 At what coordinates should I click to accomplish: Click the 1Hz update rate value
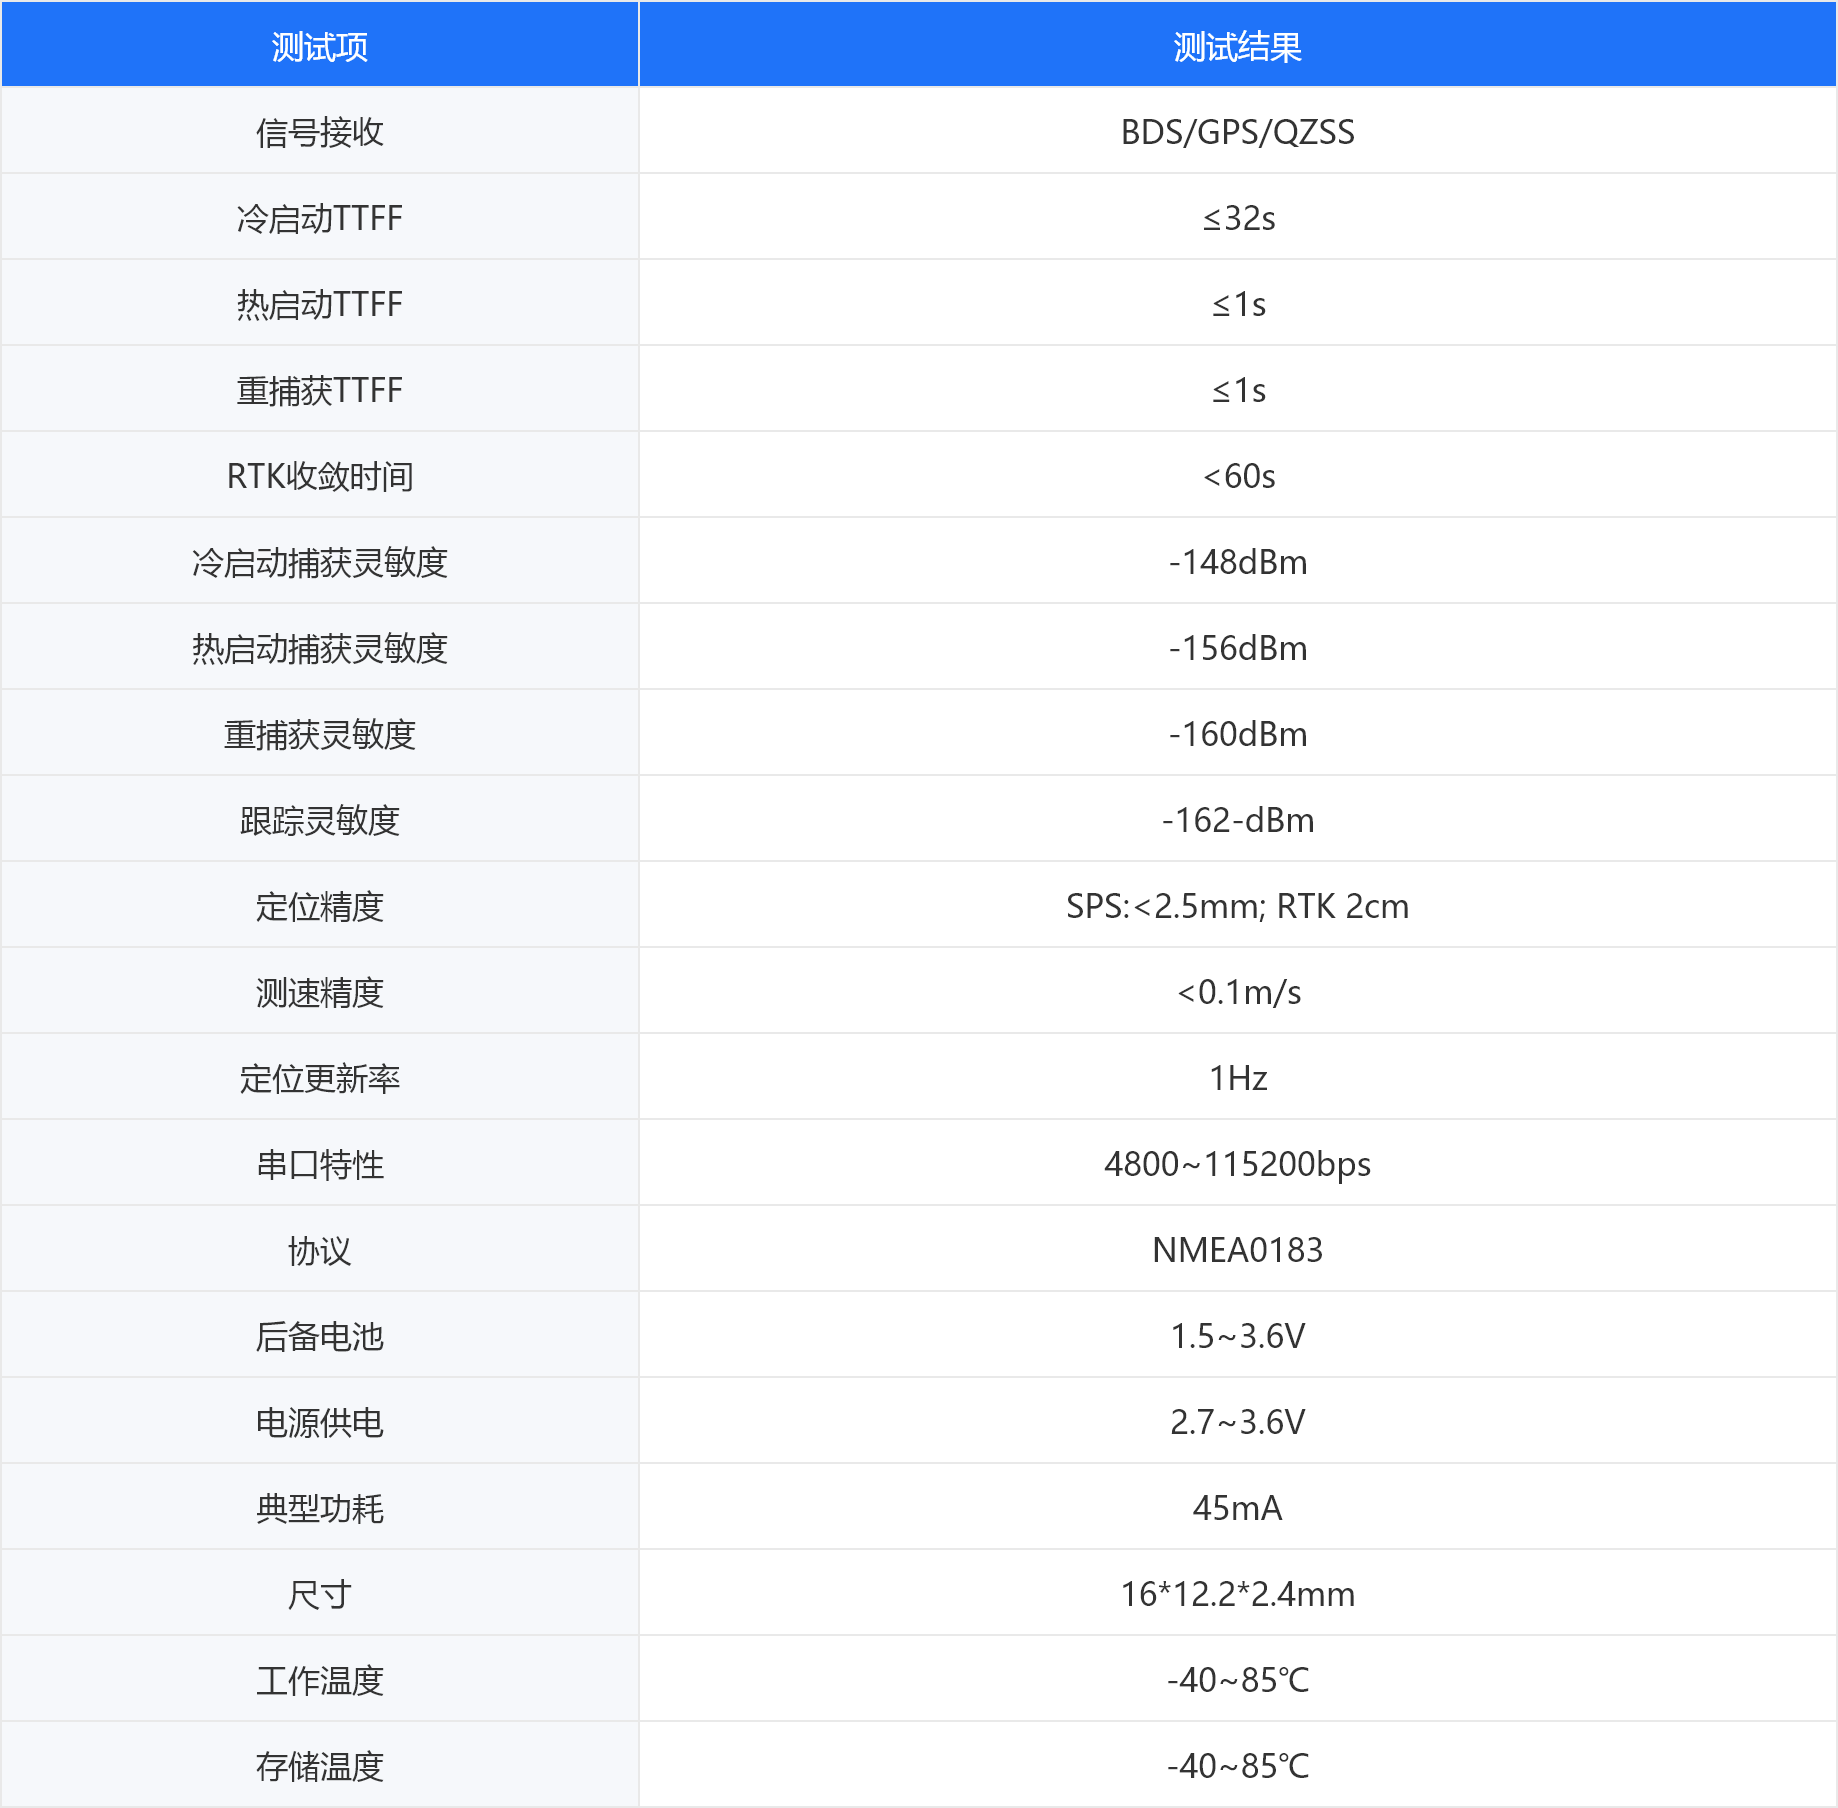(1237, 1078)
